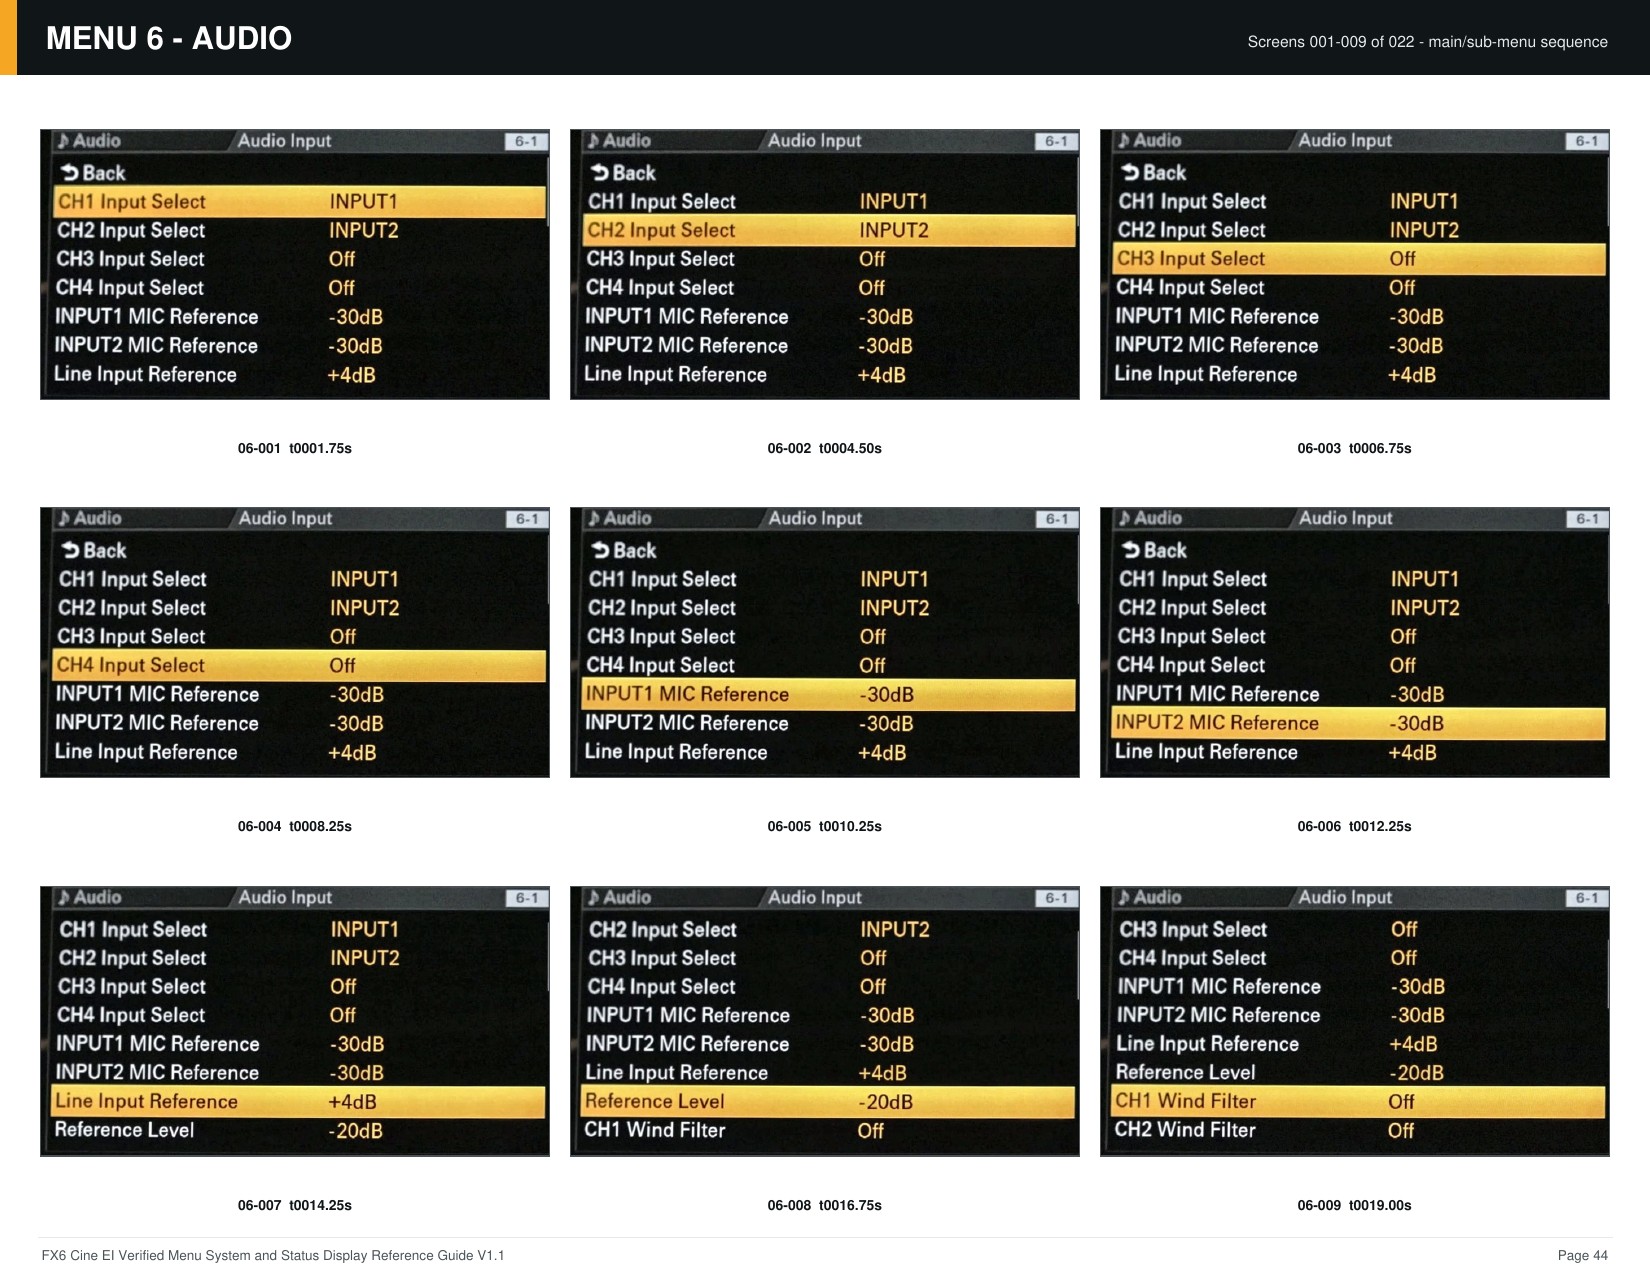Screen dimensions: 1650x1275
Task: Click the 6-1 page badge in screen 06-006
Action: [1587, 519]
